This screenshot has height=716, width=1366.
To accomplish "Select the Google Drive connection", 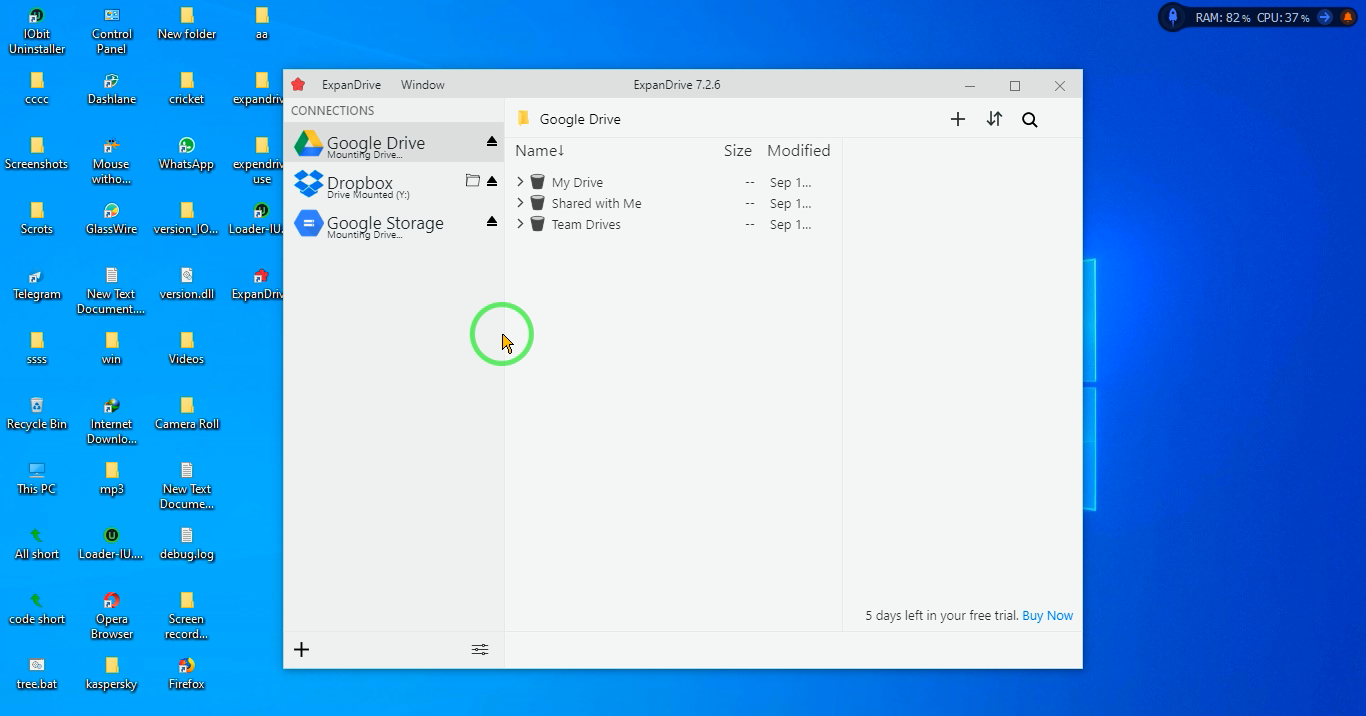I will pyautogui.click(x=394, y=142).
